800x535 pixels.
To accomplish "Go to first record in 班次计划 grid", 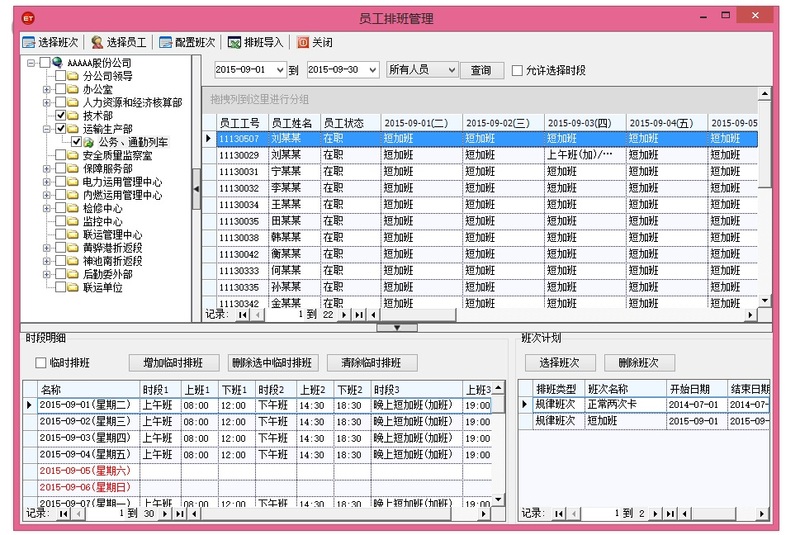I will [x=559, y=514].
